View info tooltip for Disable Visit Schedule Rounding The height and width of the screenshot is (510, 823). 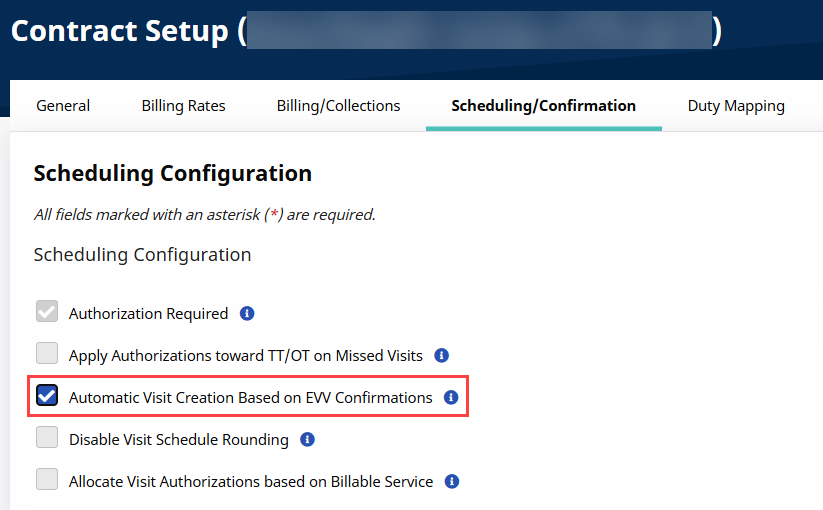307,439
